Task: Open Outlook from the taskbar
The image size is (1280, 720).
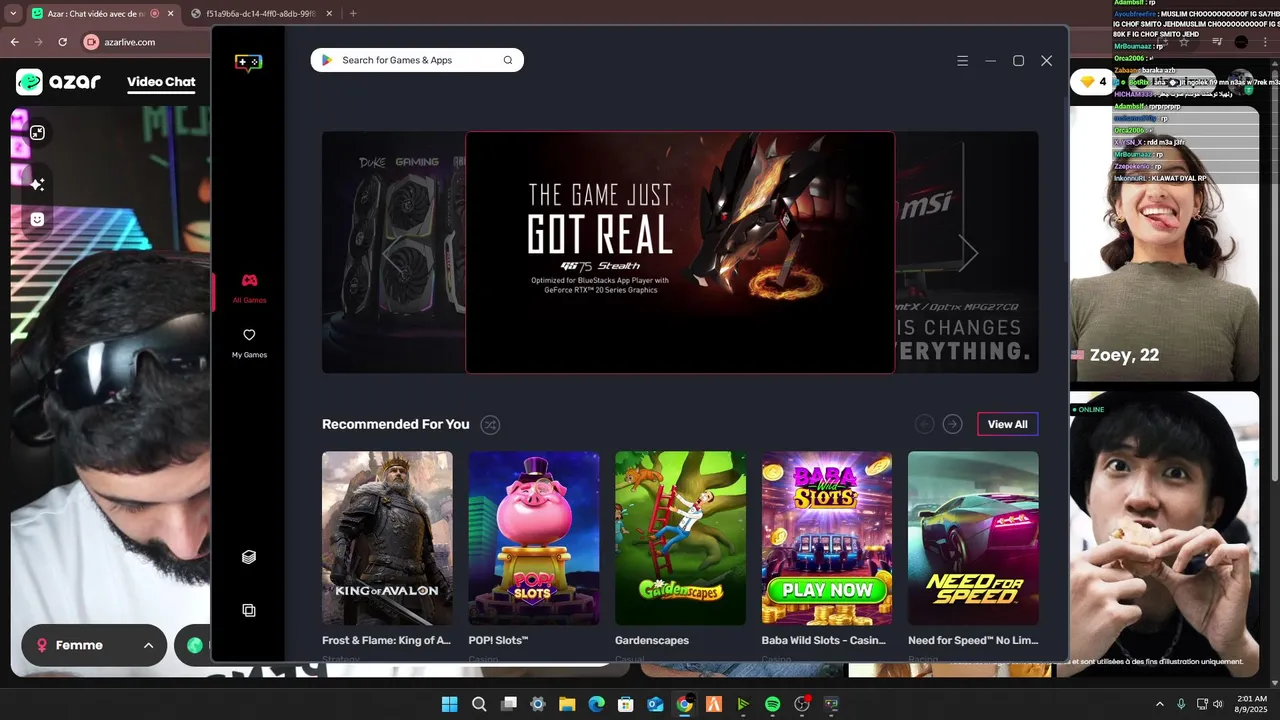Action: (x=655, y=704)
